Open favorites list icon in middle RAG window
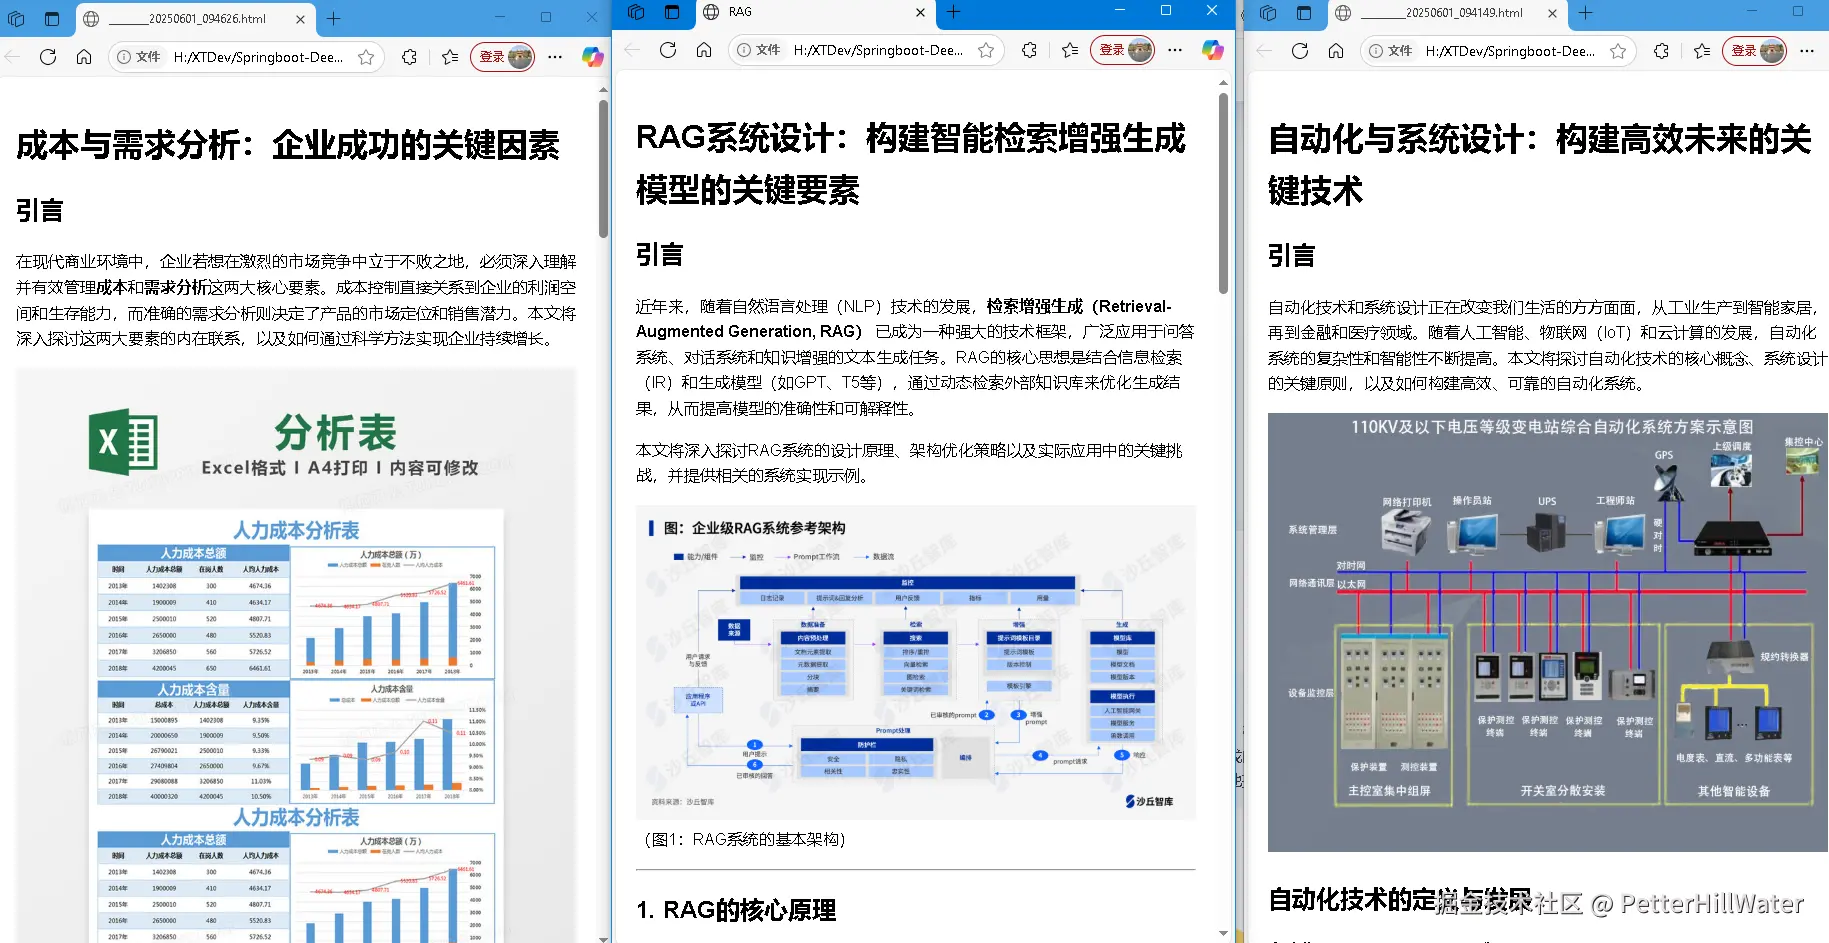Image resolution: width=1829 pixels, height=943 pixels. click(1070, 50)
